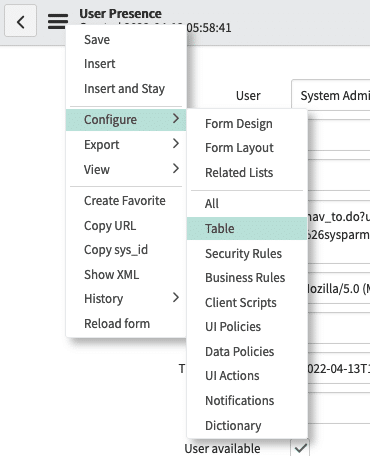Click the User field showing System Admin
The width and height of the screenshot is (370, 456).
click(331, 95)
